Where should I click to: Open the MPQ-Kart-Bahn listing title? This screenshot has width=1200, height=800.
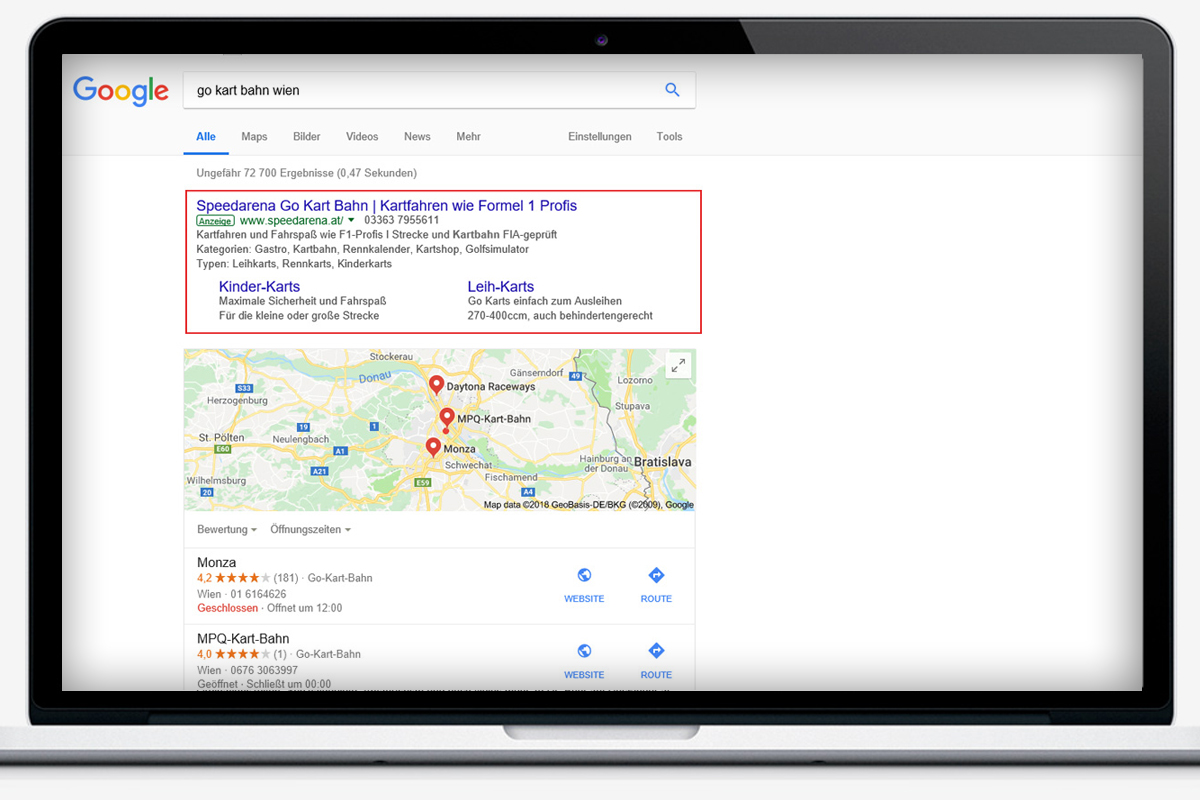tap(243, 639)
